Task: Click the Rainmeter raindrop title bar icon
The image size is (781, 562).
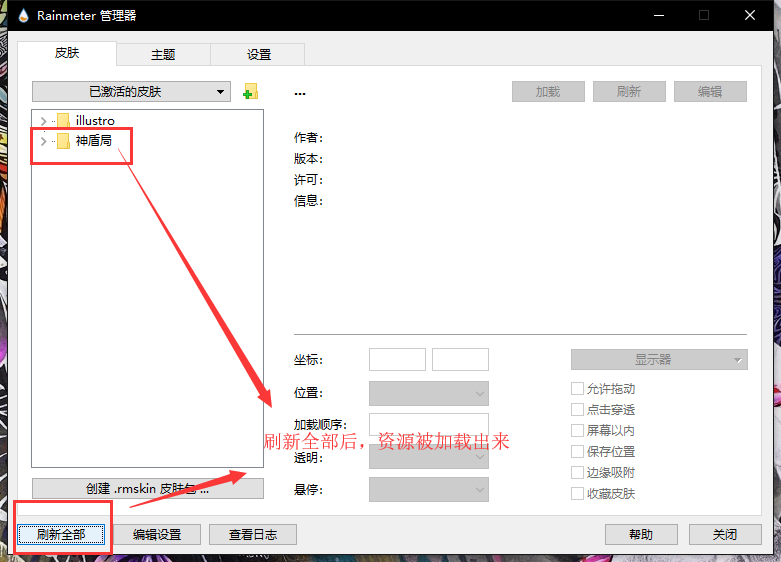Action: coord(23,16)
